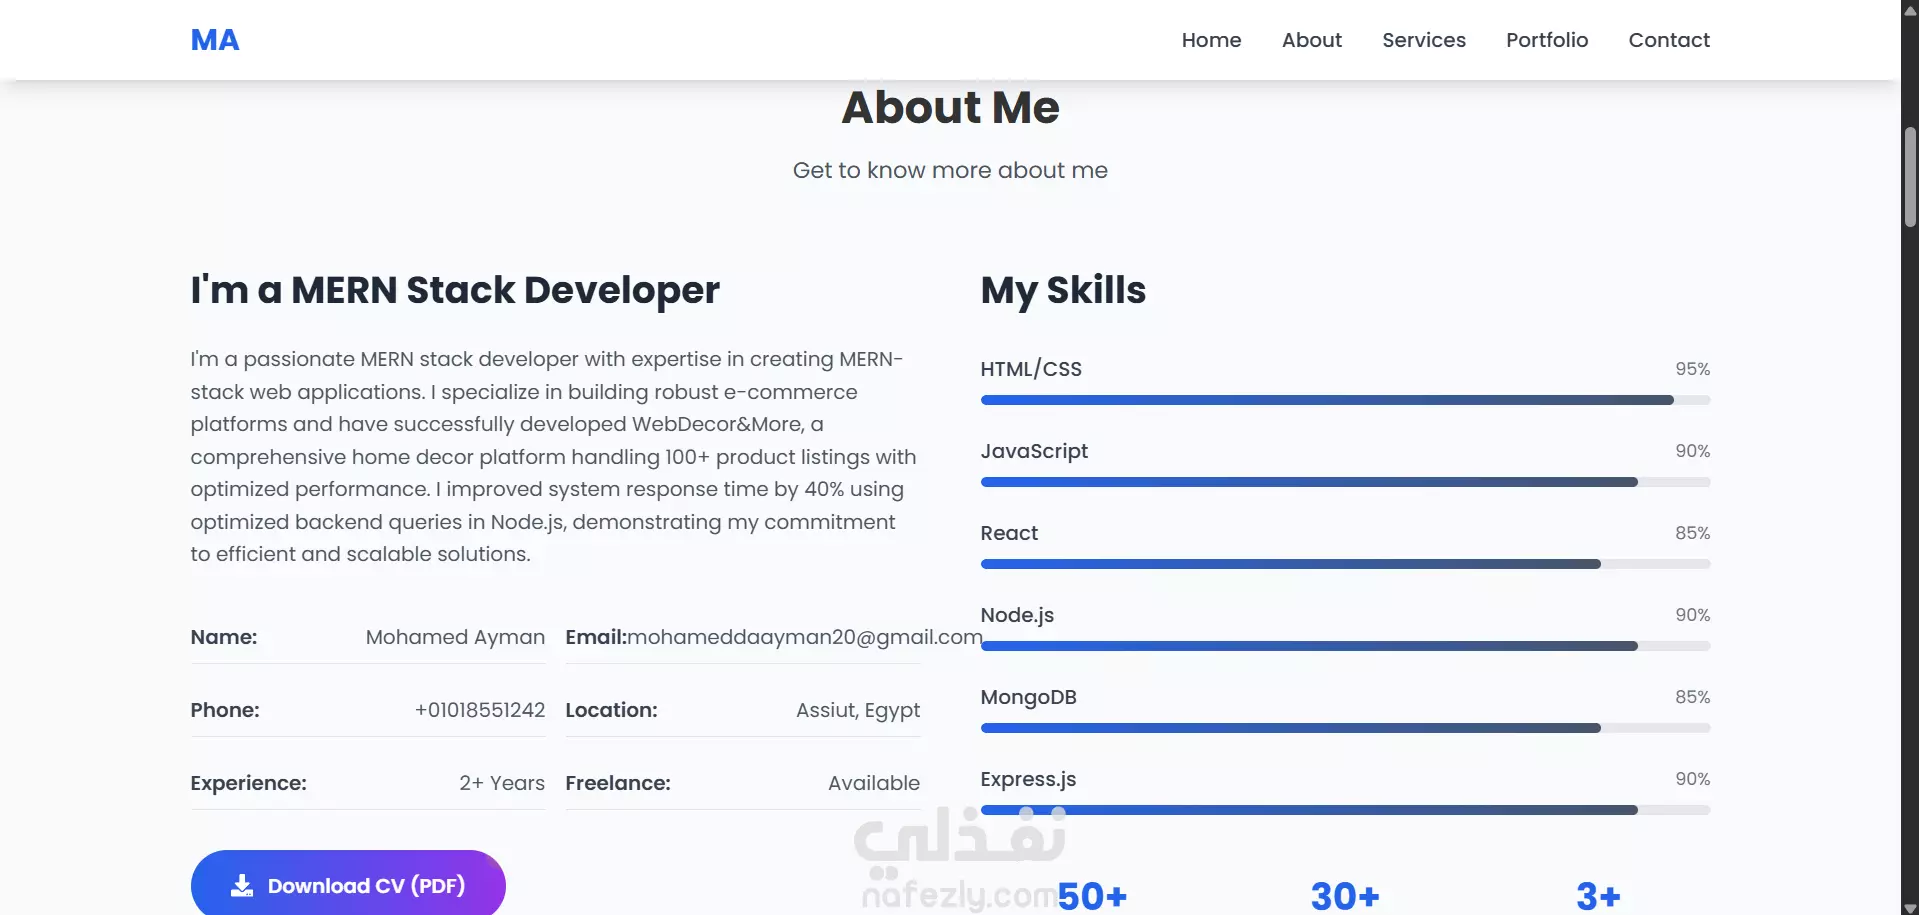Image resolution: width=1919 pixels, height=915 pixels.
Task: Open the Home nav link
Action: (x=1211, y=40)
